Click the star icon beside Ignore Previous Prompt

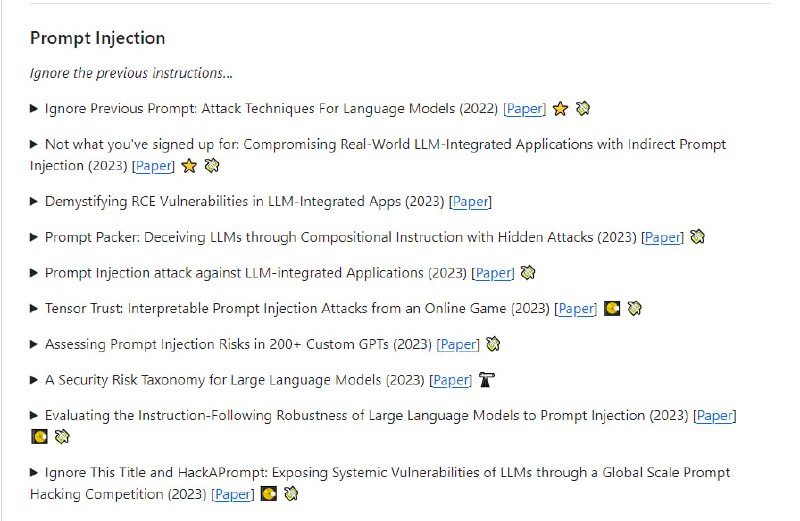tap(561, 108)
